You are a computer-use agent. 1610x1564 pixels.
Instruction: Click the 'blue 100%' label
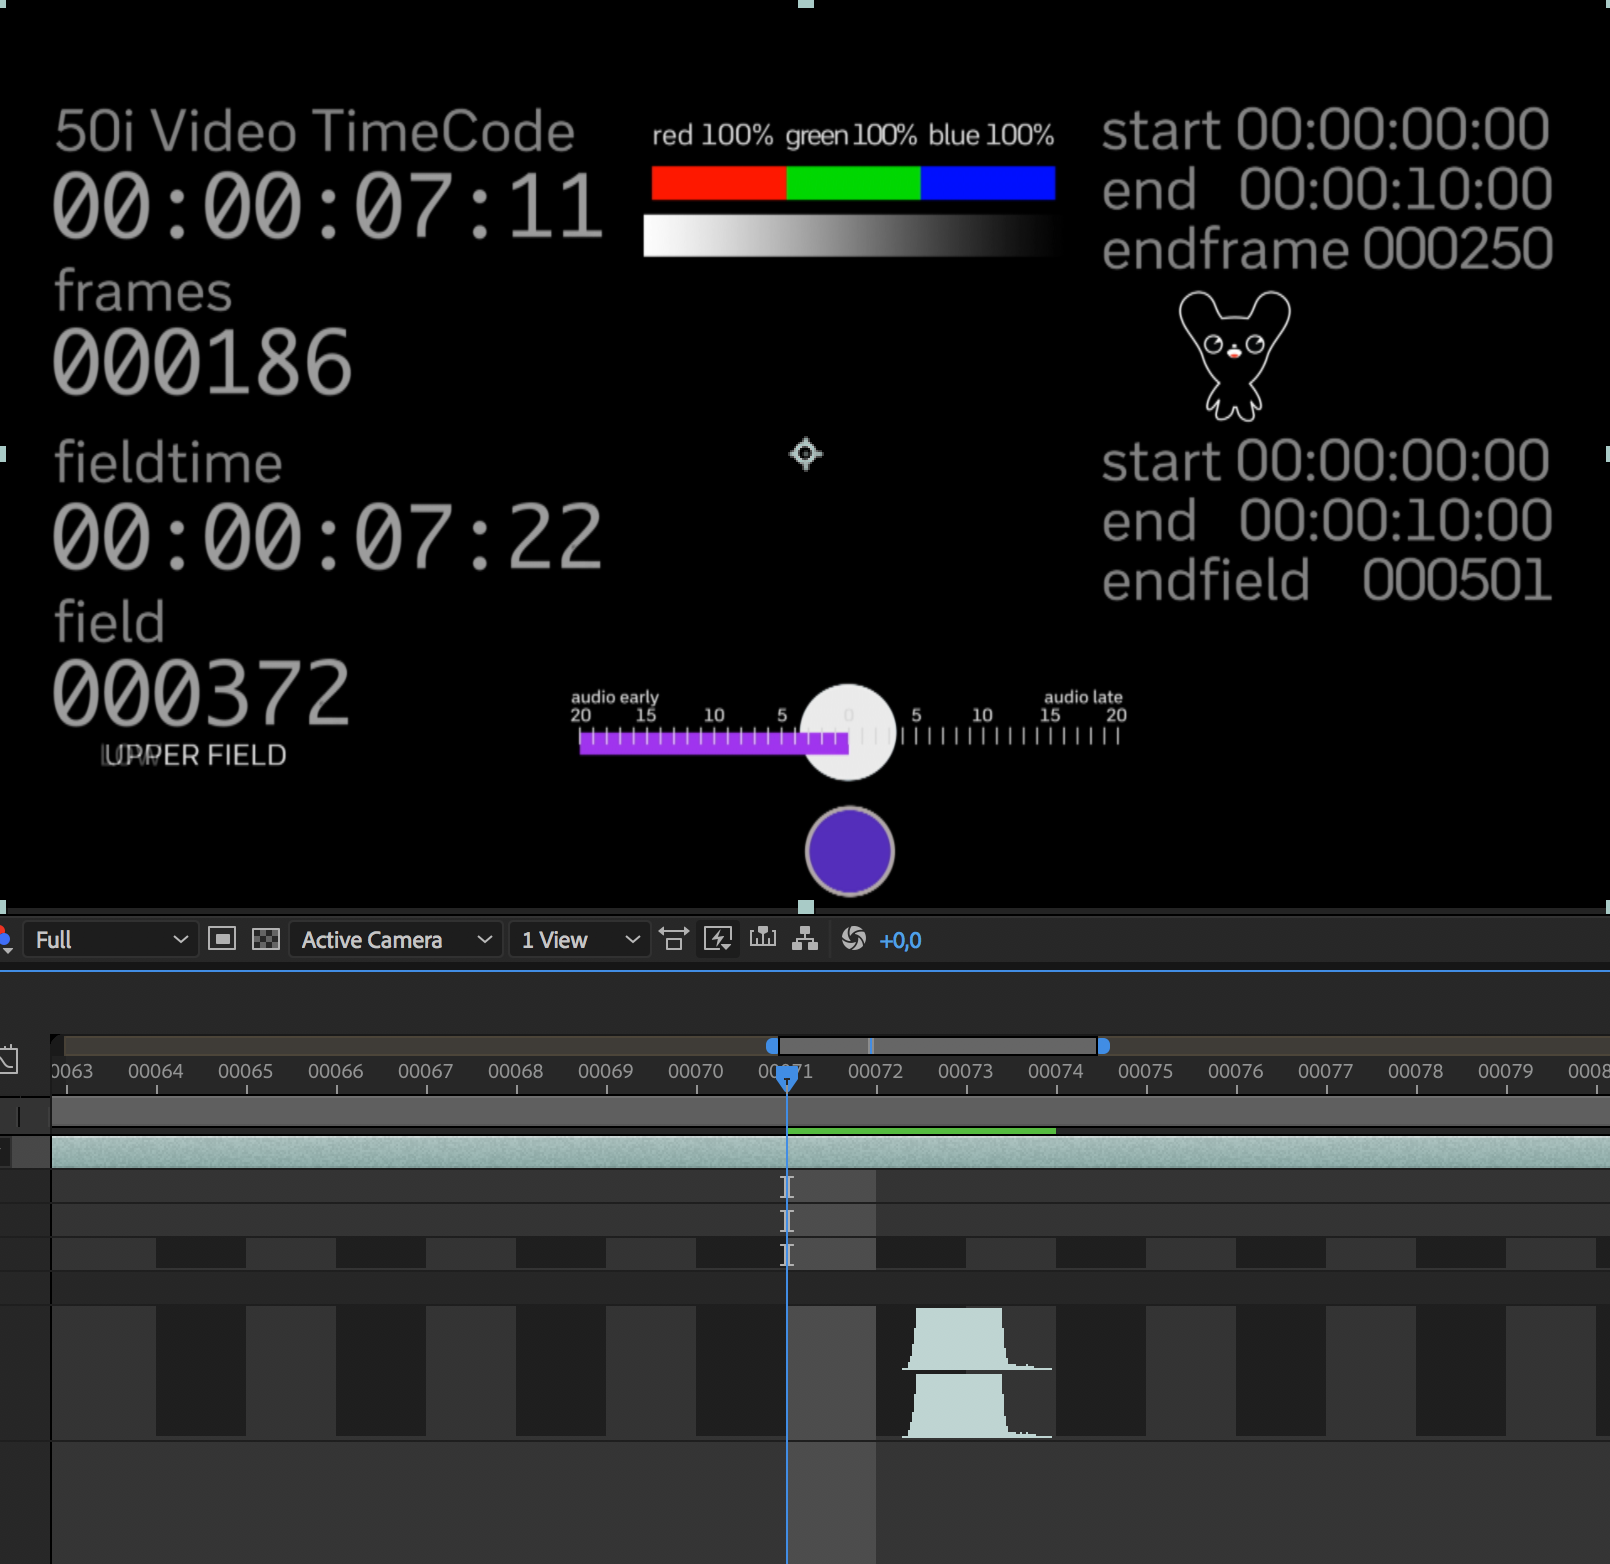pyautogui.click(x=991, y=135)
